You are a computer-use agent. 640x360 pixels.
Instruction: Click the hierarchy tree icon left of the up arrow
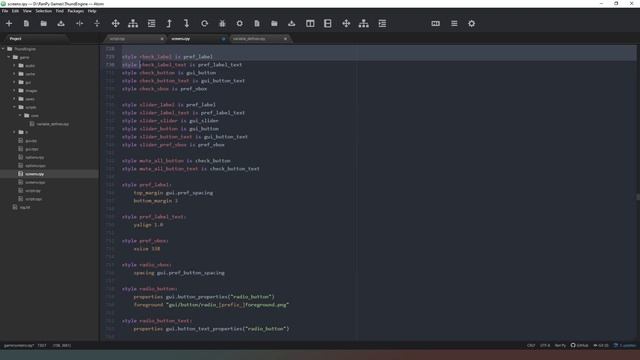[x=133, y=24]
